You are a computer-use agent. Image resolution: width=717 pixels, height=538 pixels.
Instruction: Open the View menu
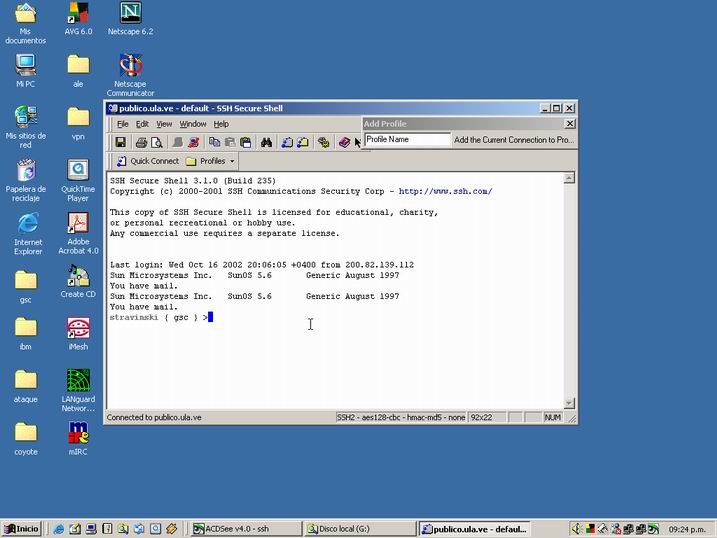164,124
